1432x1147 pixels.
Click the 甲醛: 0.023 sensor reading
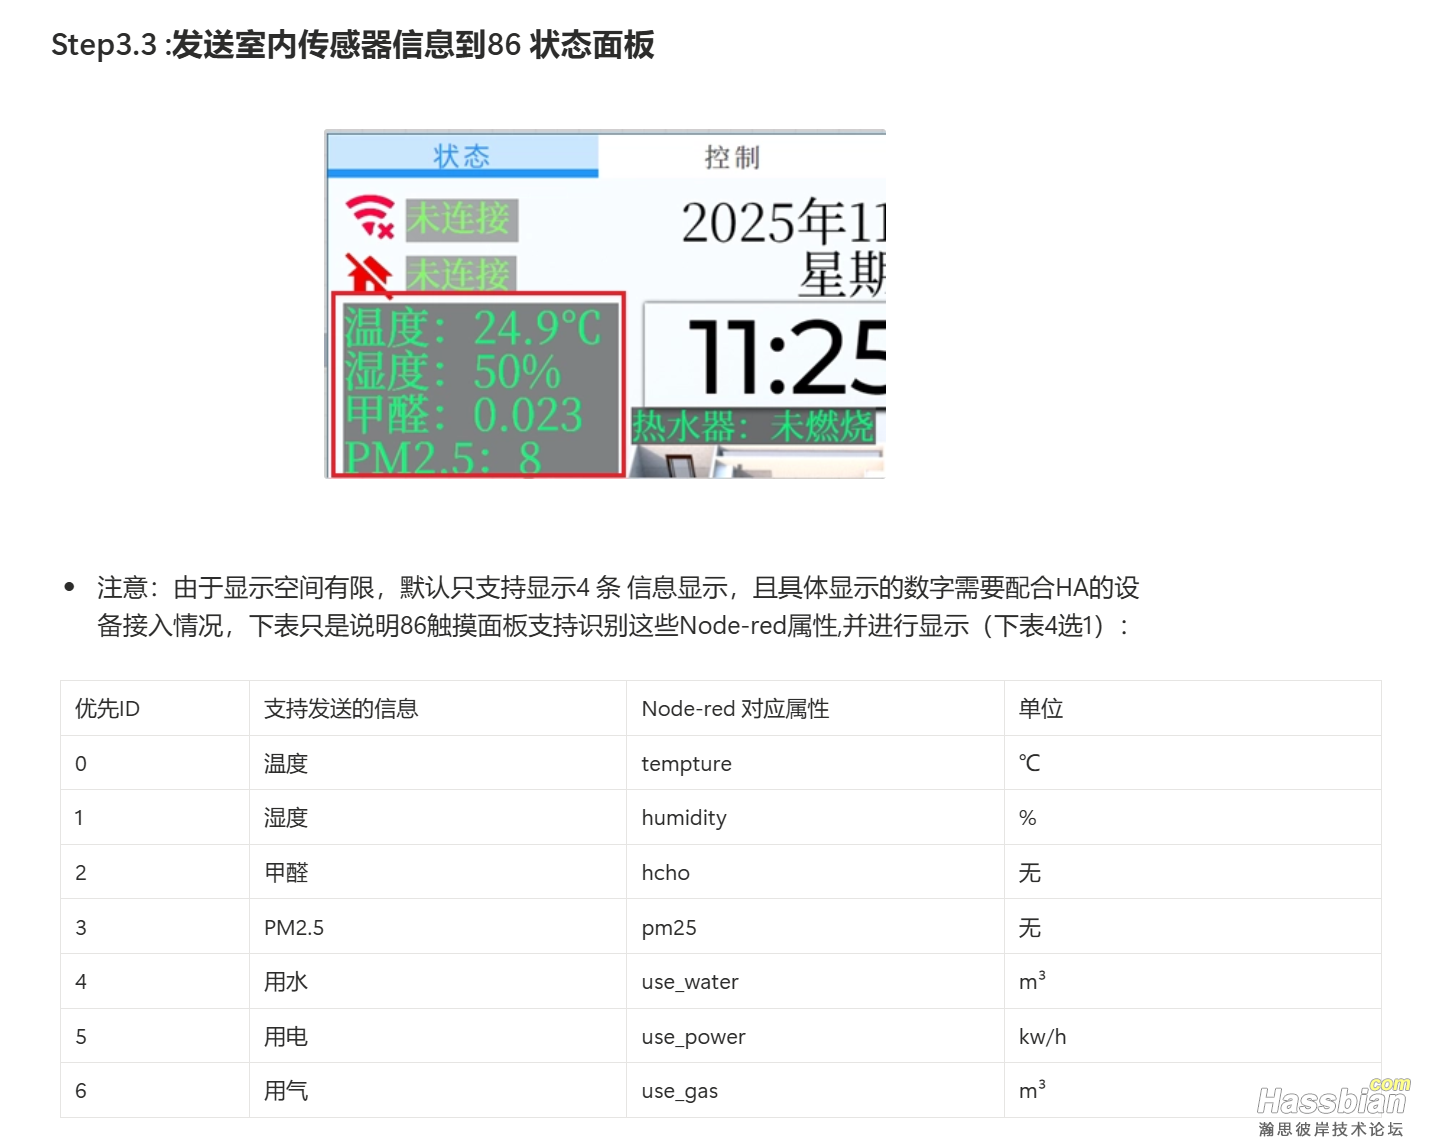click(463, 415)
